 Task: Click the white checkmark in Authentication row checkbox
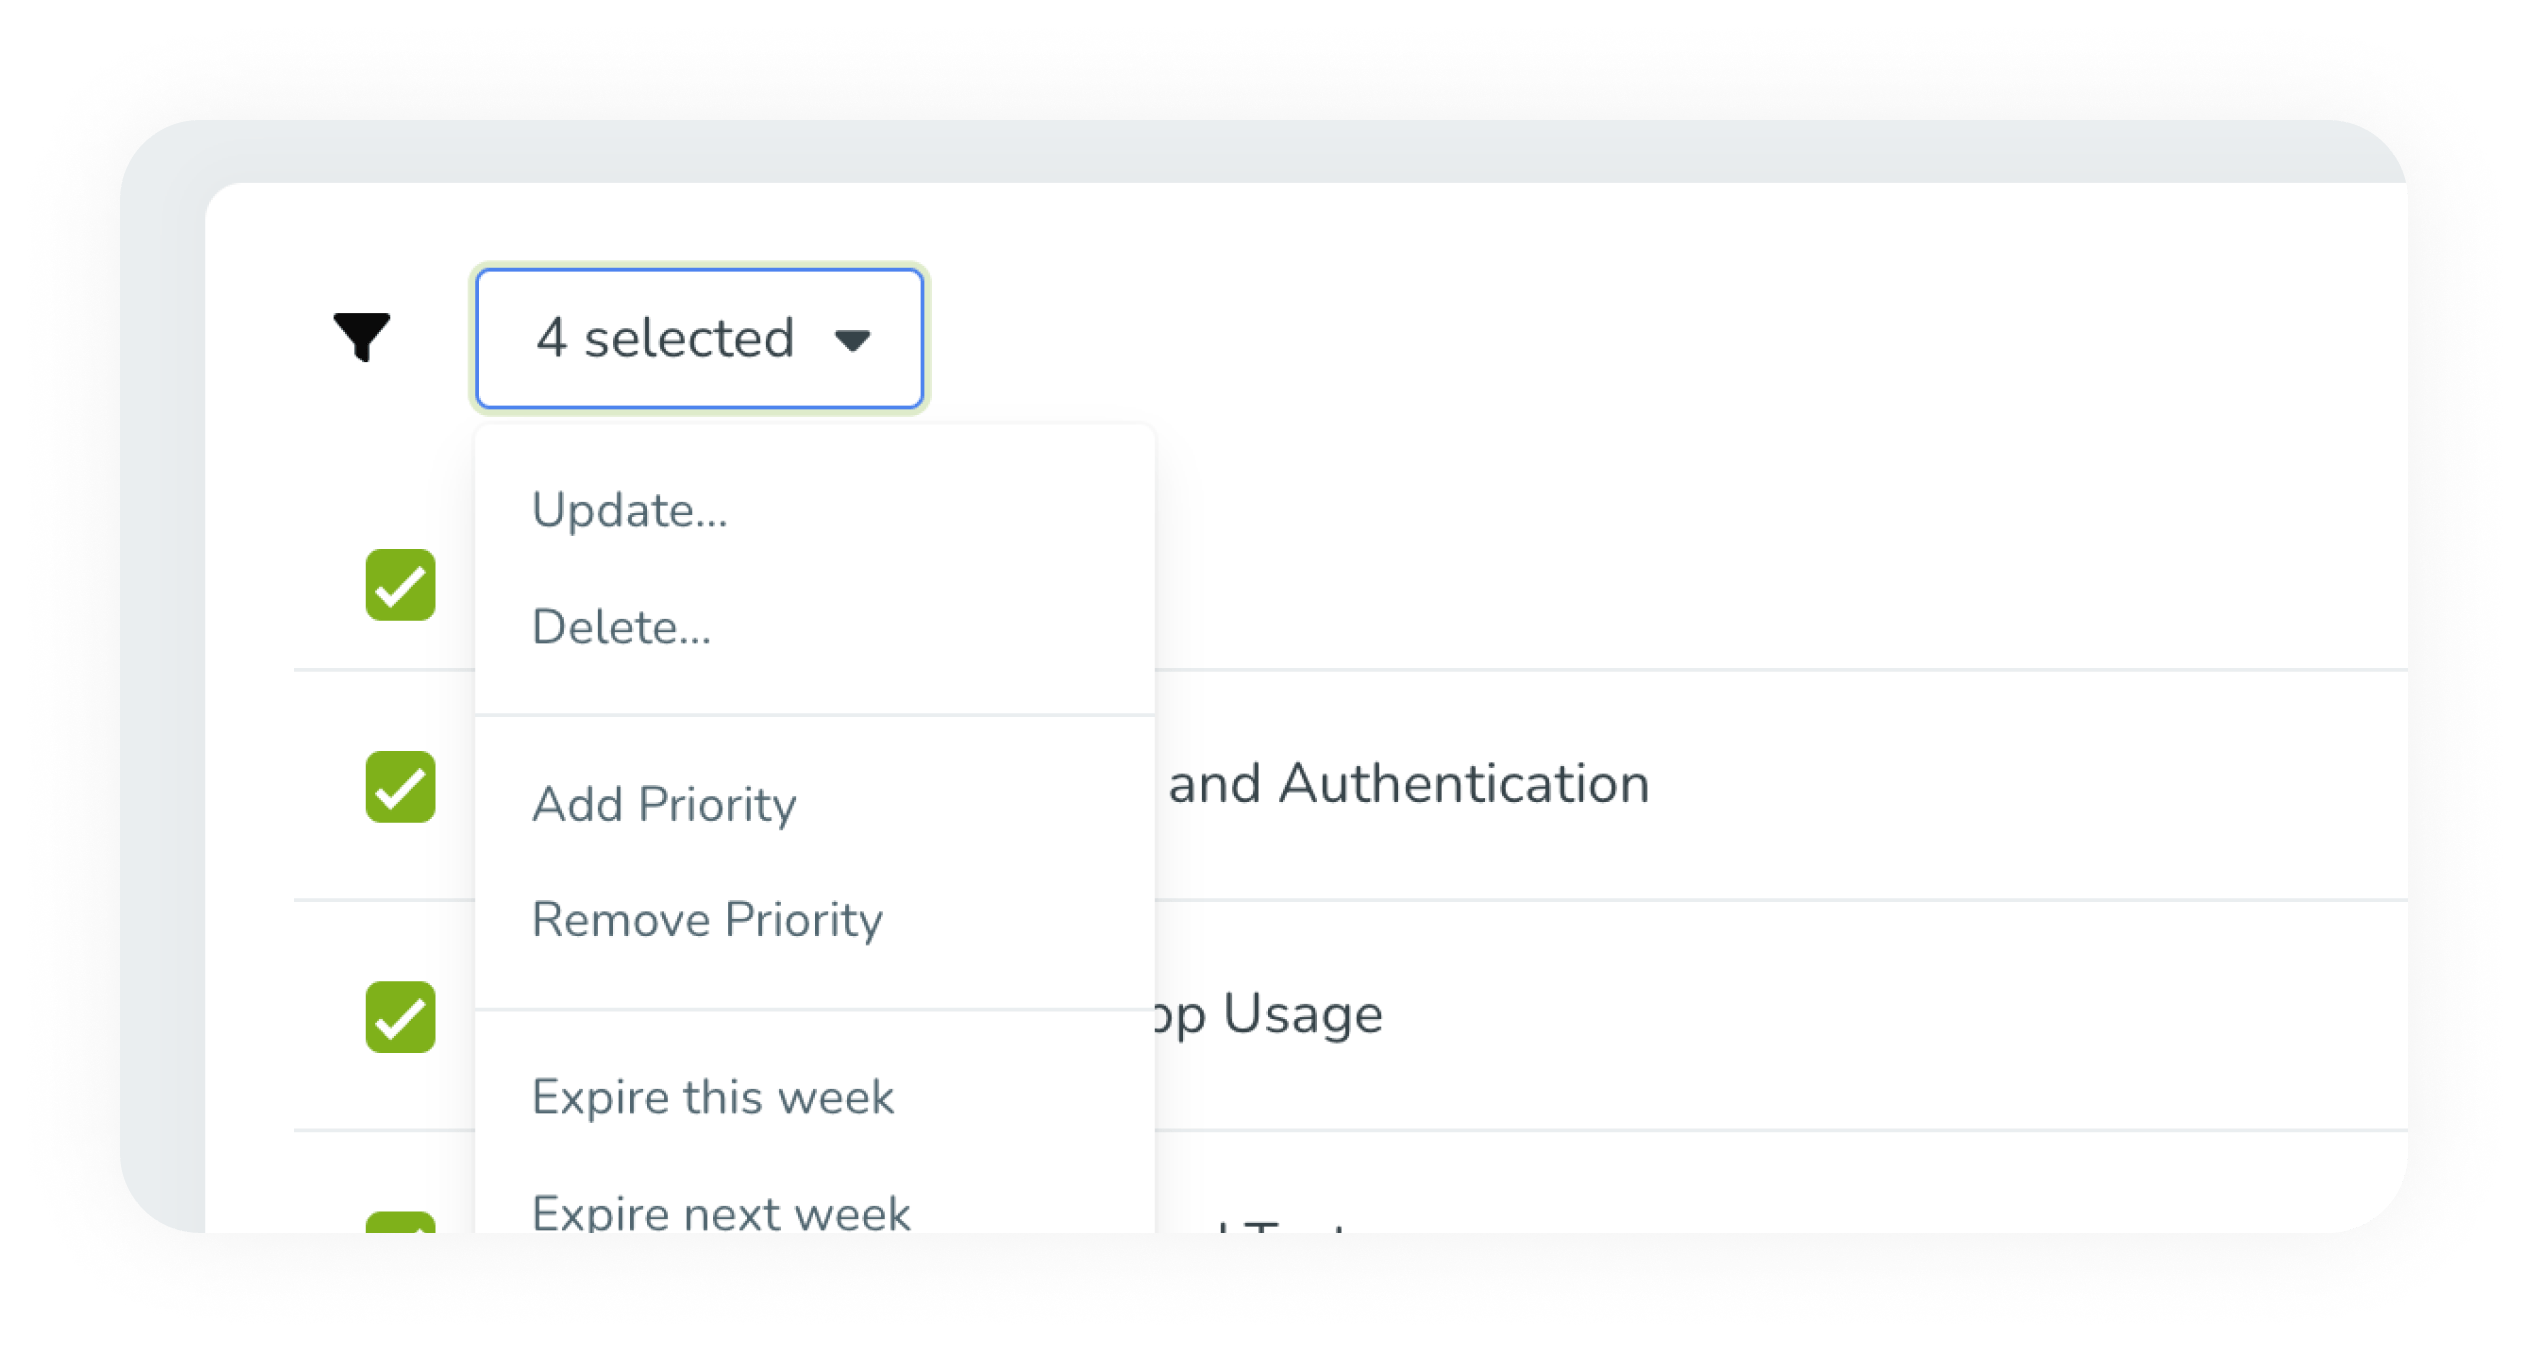[x=400, y=788]
